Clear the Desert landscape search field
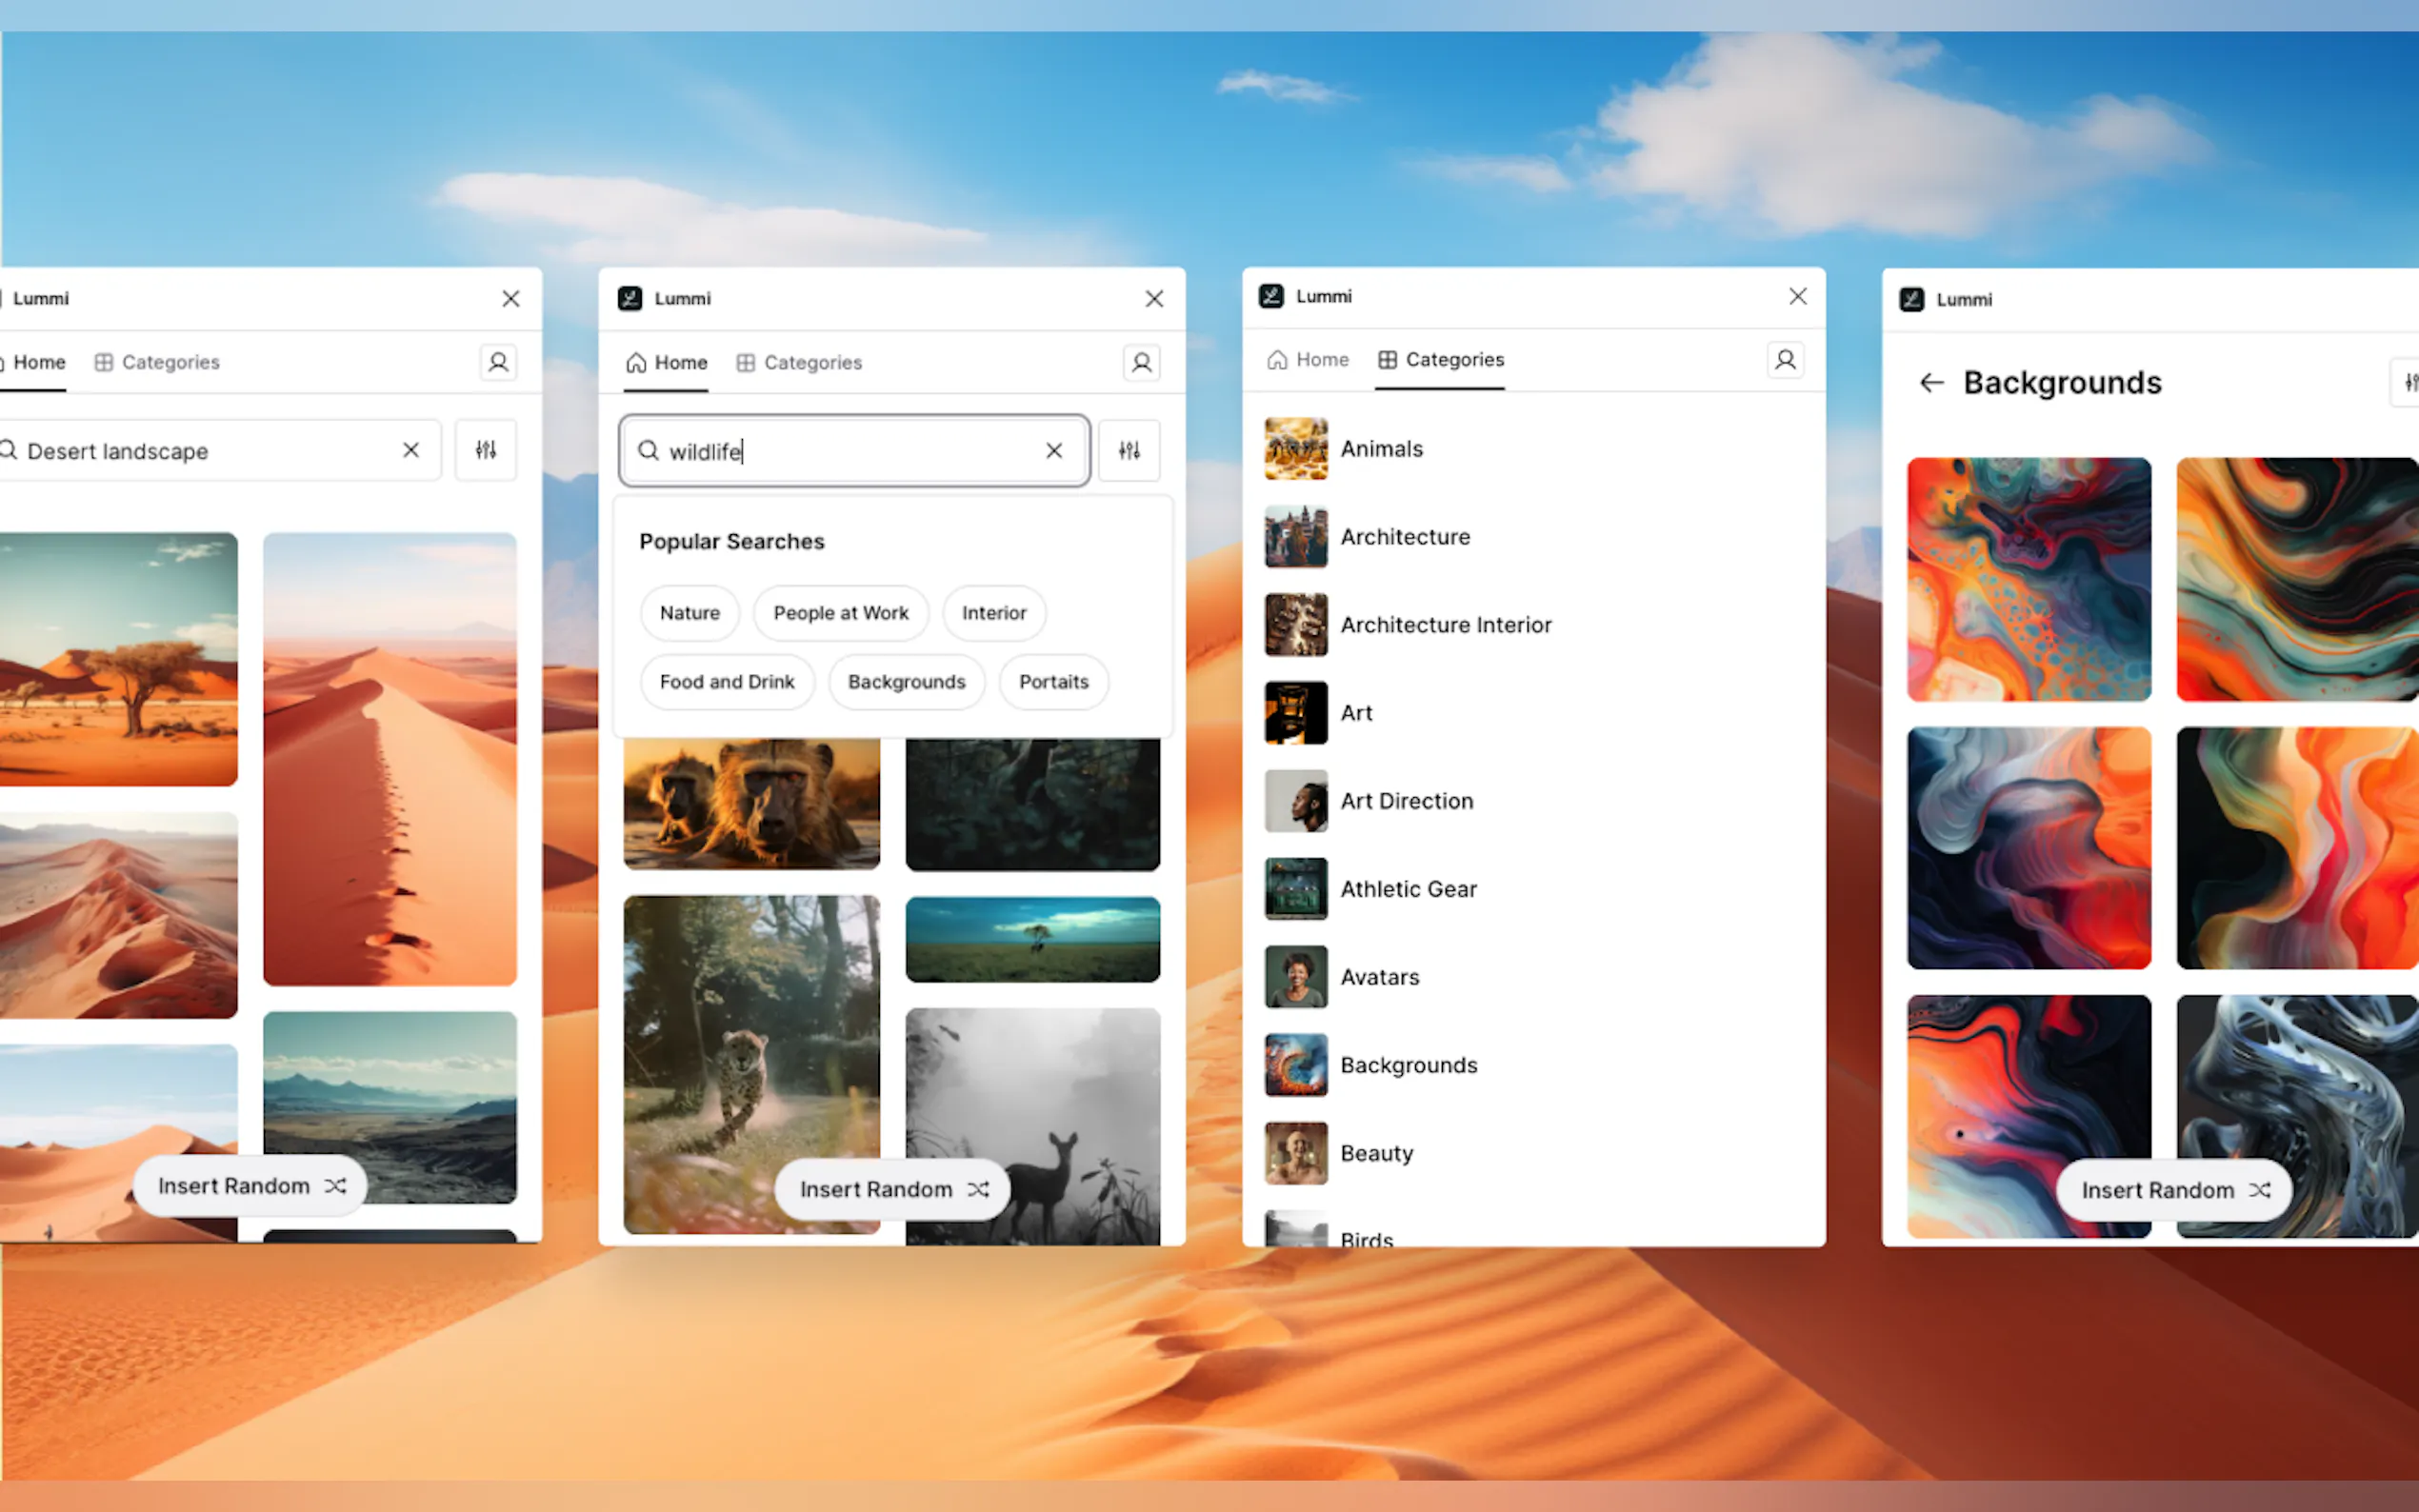This screenshot has height=1512, width=2419. coord(411,450)
